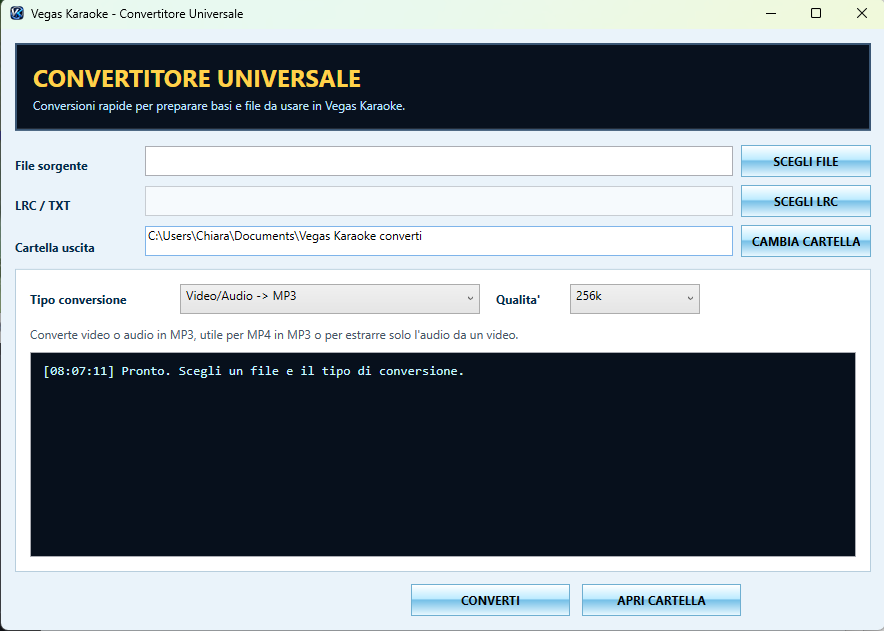Click the 'CONVERTITORE UNIVERSALE' heading
Viewport: 884px width, 631px height.
pos(197,78)
